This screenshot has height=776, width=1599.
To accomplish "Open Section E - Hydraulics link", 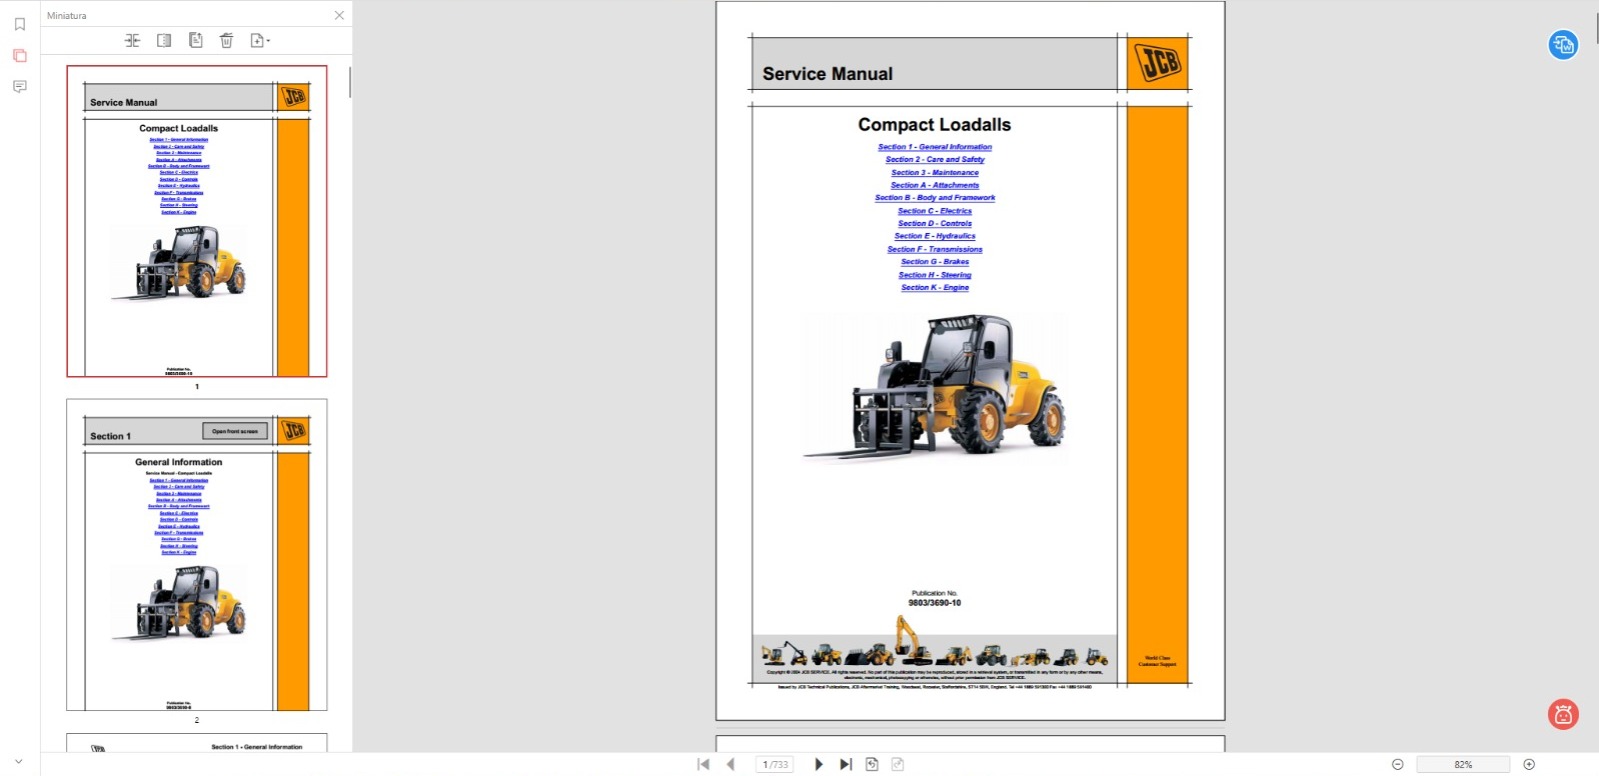I will [935, 237].
